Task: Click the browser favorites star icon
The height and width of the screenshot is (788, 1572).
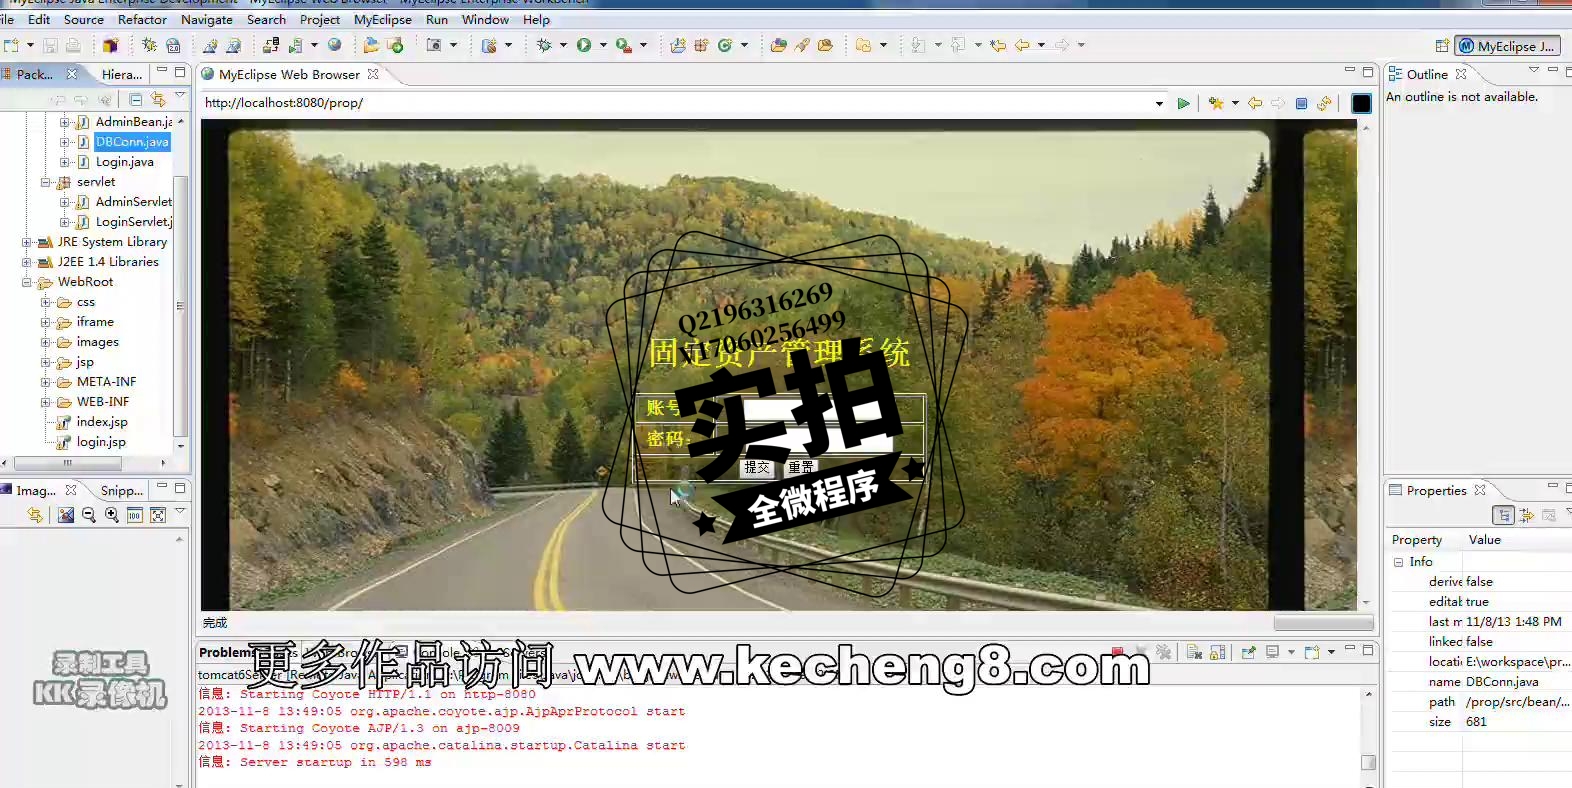Action: (x=1216, y=103)
